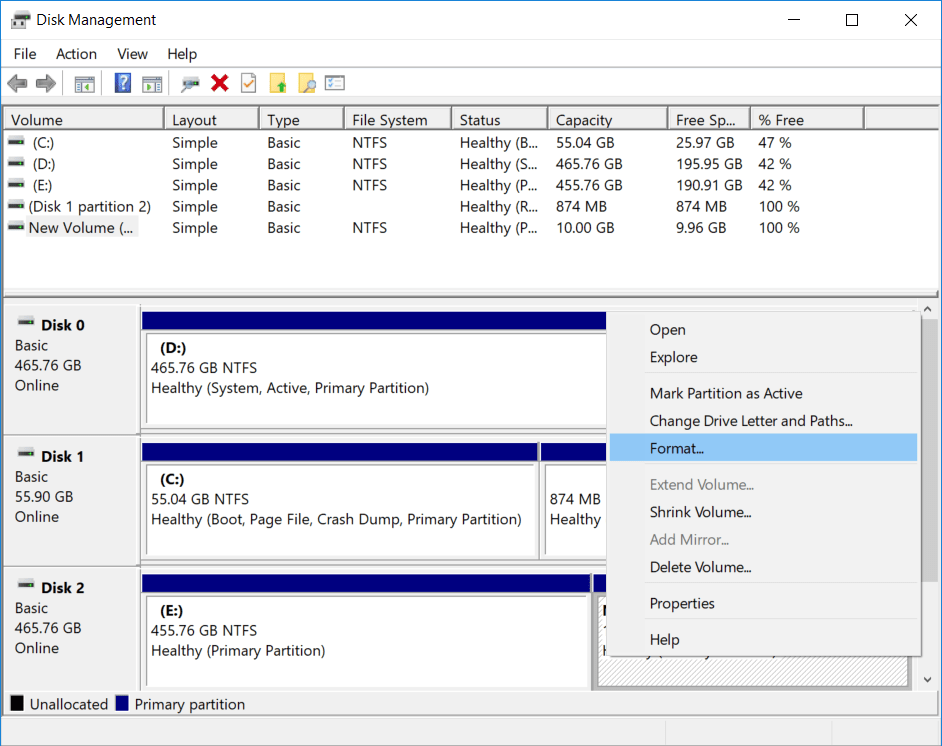
Task: Click the blue Help question mark icon
Action: (x=123, y=84)
